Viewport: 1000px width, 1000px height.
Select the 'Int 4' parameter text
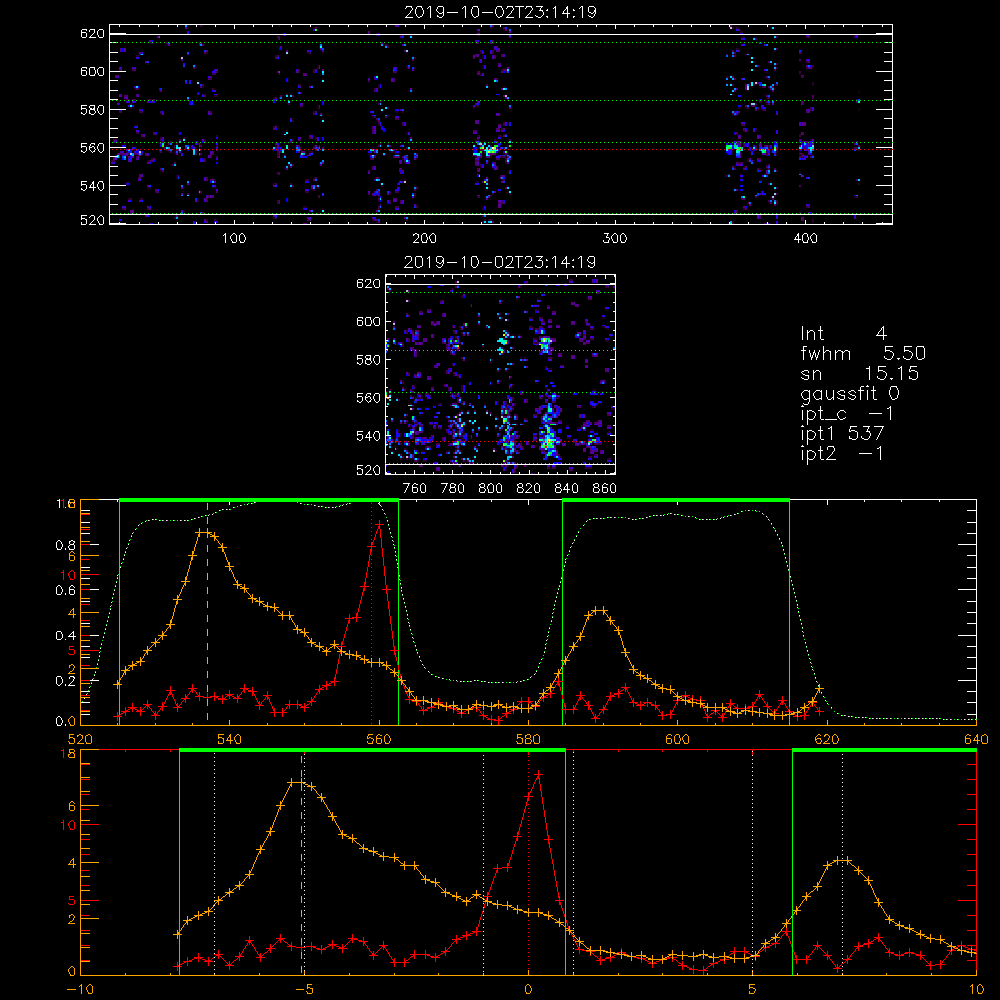843,334
